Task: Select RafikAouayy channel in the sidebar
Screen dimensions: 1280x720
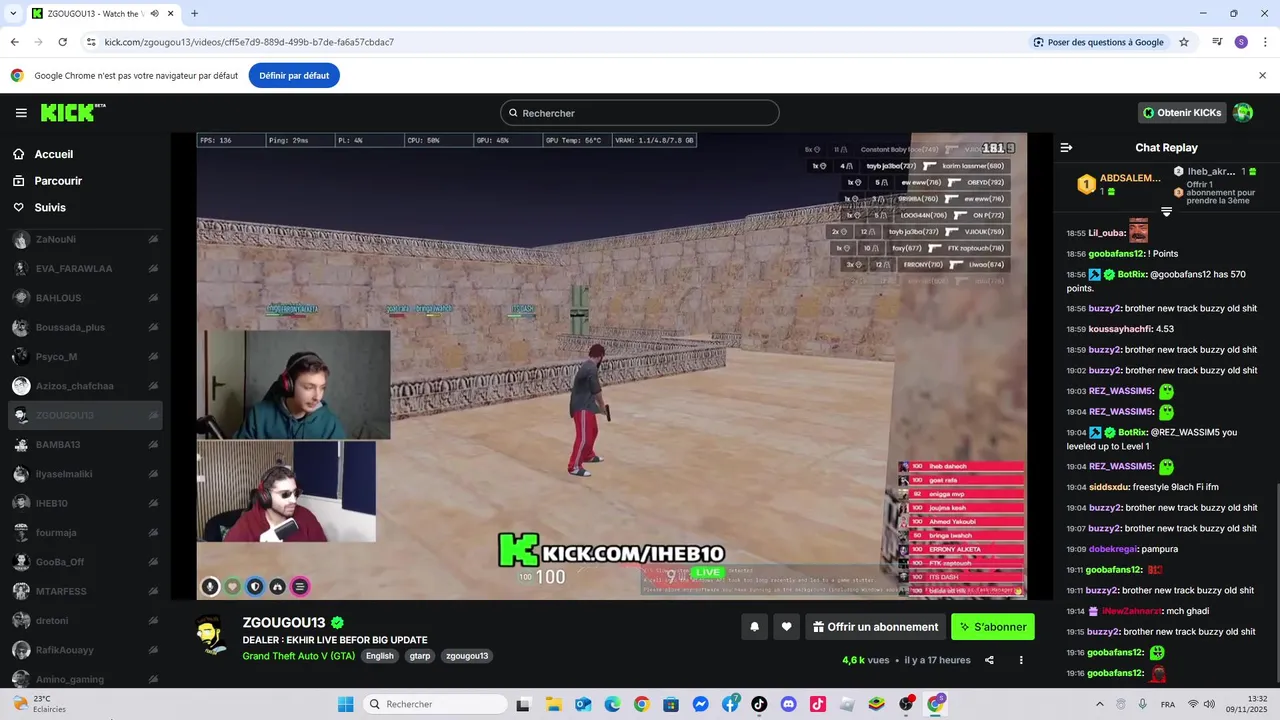Action: click(x=85, y=650)
